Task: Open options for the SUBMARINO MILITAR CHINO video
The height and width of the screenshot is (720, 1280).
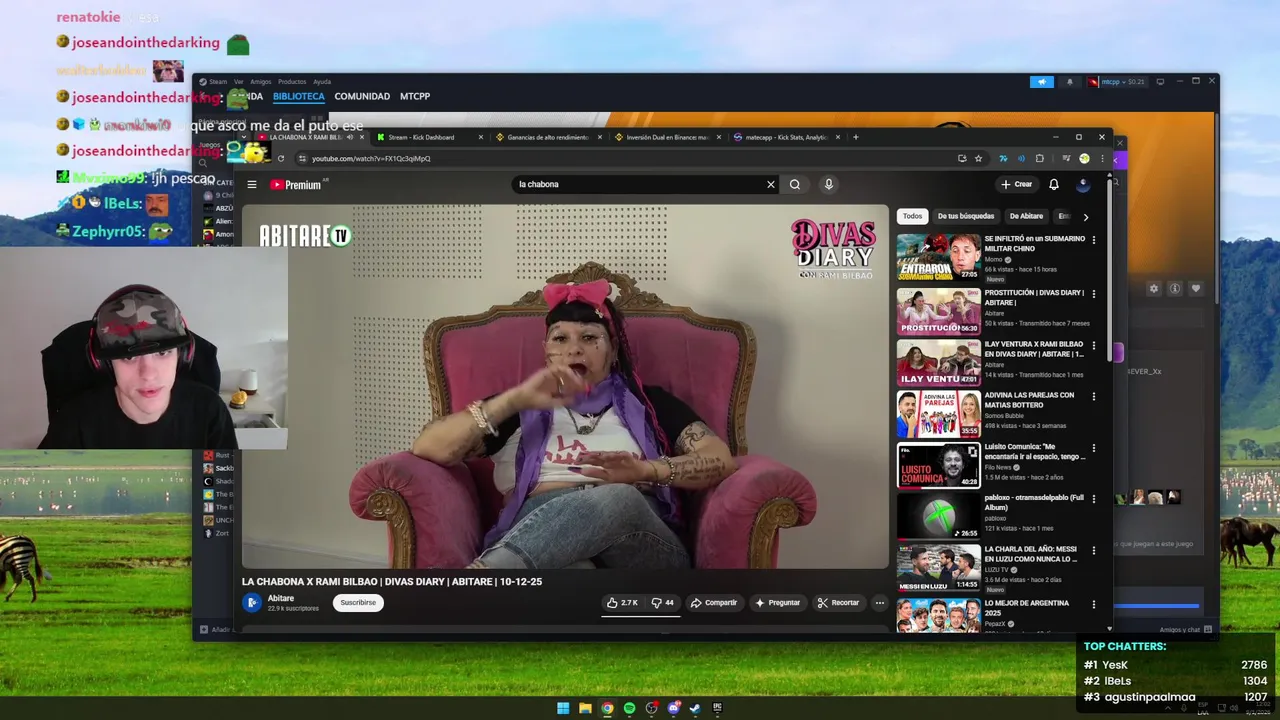Action: tap(1093, 240)
